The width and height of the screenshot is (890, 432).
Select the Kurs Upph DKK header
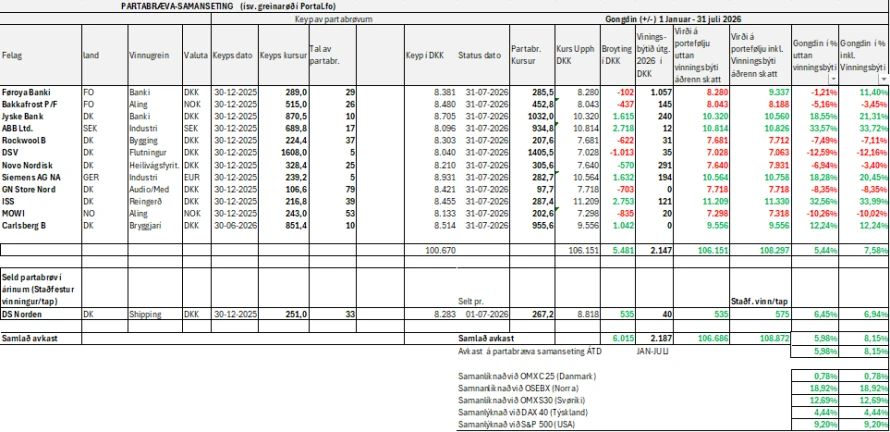point(576,55)
